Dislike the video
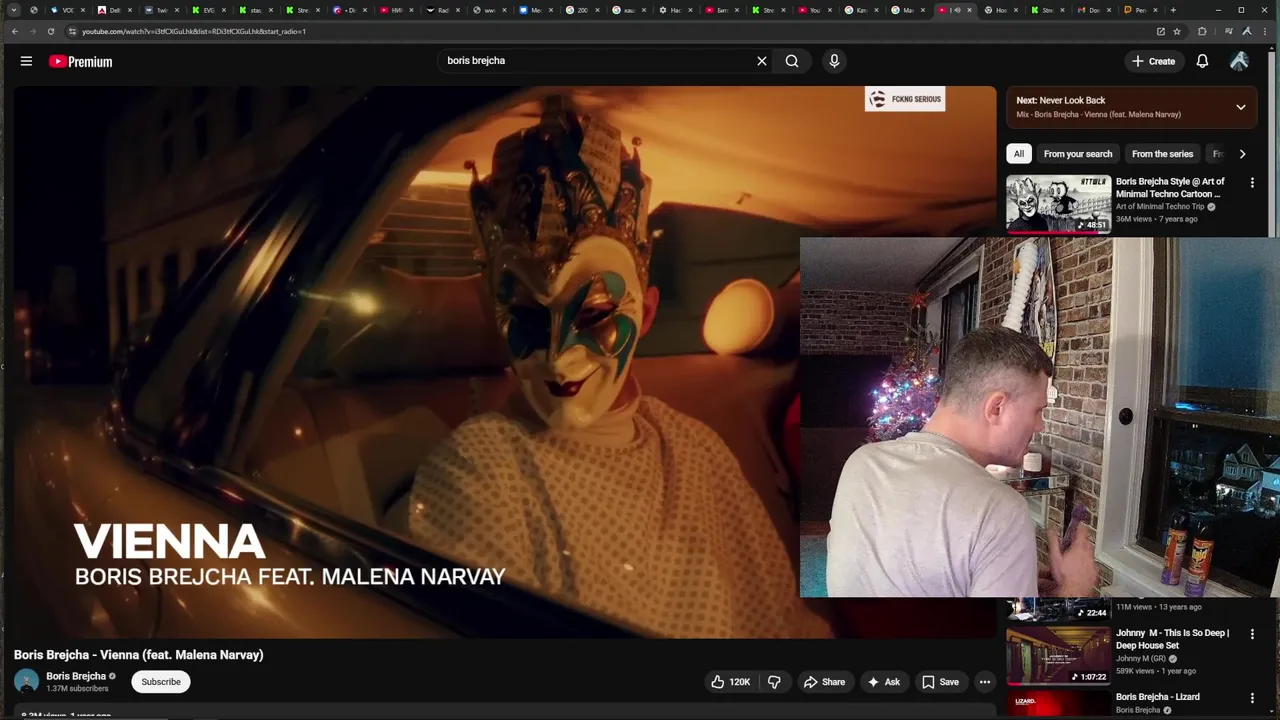Screen dimensions: 1280x720 coord(775,682)
